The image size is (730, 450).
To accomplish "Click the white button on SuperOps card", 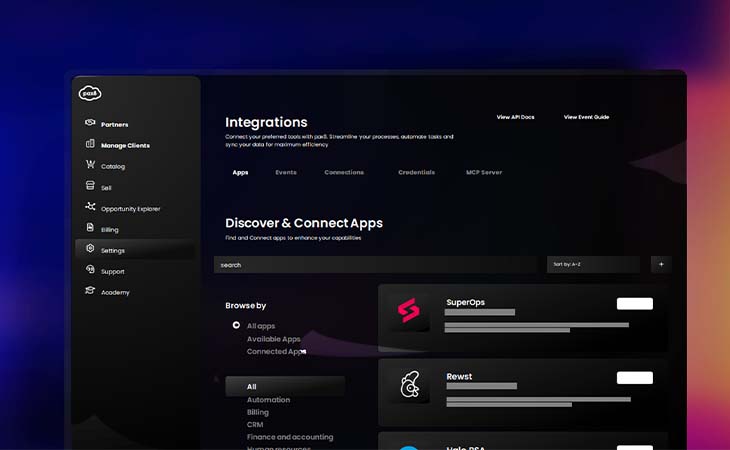I will coord(635,304).
